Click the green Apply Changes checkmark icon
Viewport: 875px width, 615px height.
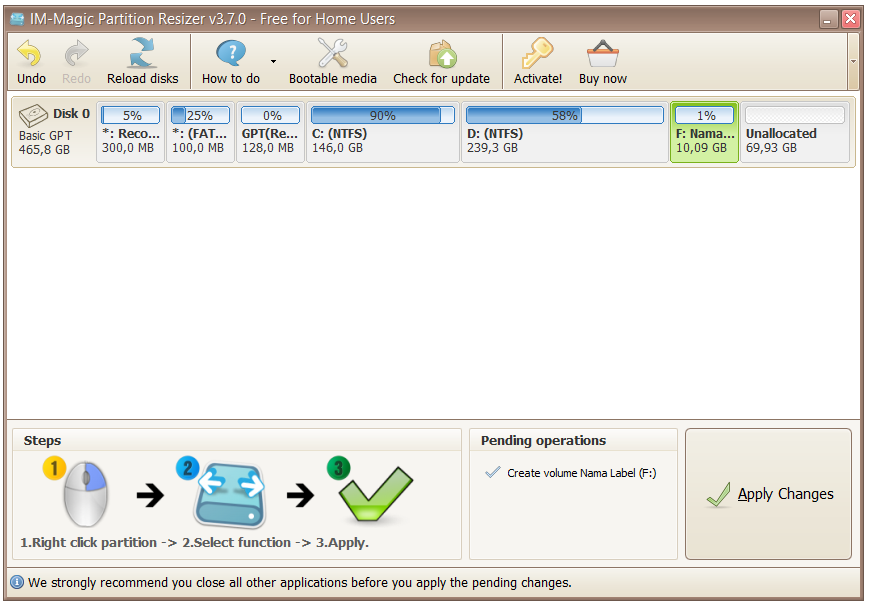720,494
